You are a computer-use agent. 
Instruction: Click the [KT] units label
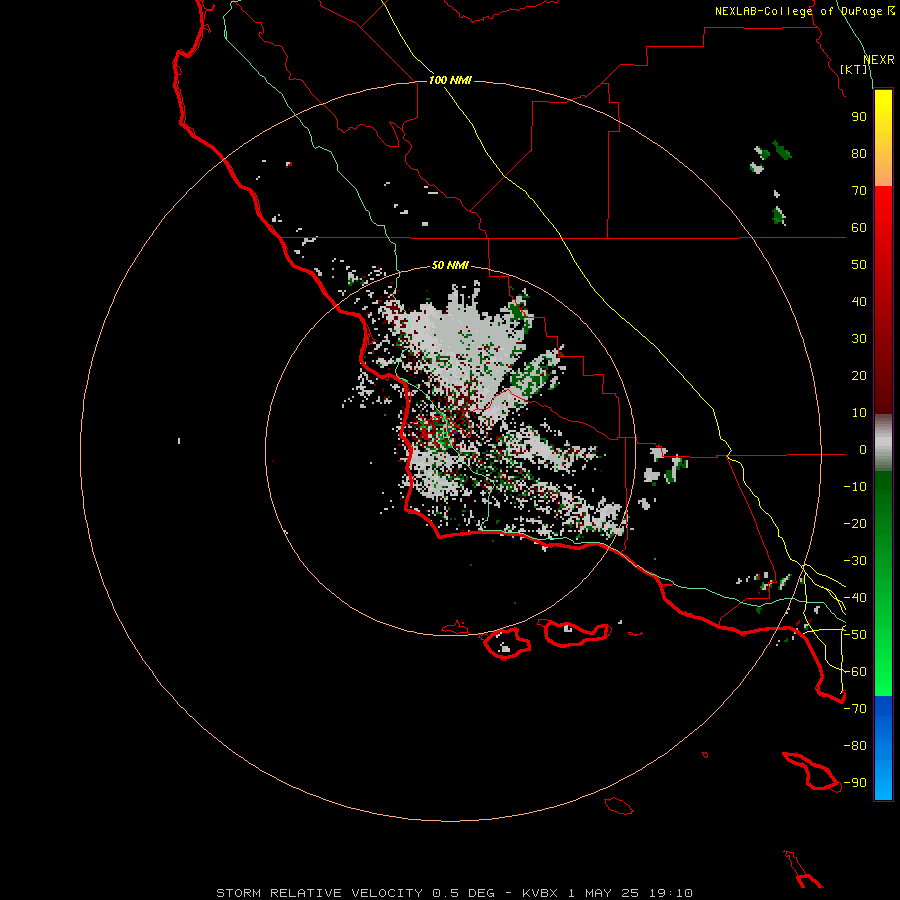click(854, 69)
